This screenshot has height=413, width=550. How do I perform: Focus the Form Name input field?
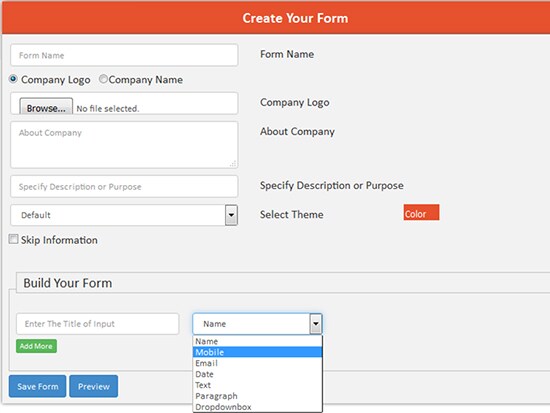[x=124, y=55]
